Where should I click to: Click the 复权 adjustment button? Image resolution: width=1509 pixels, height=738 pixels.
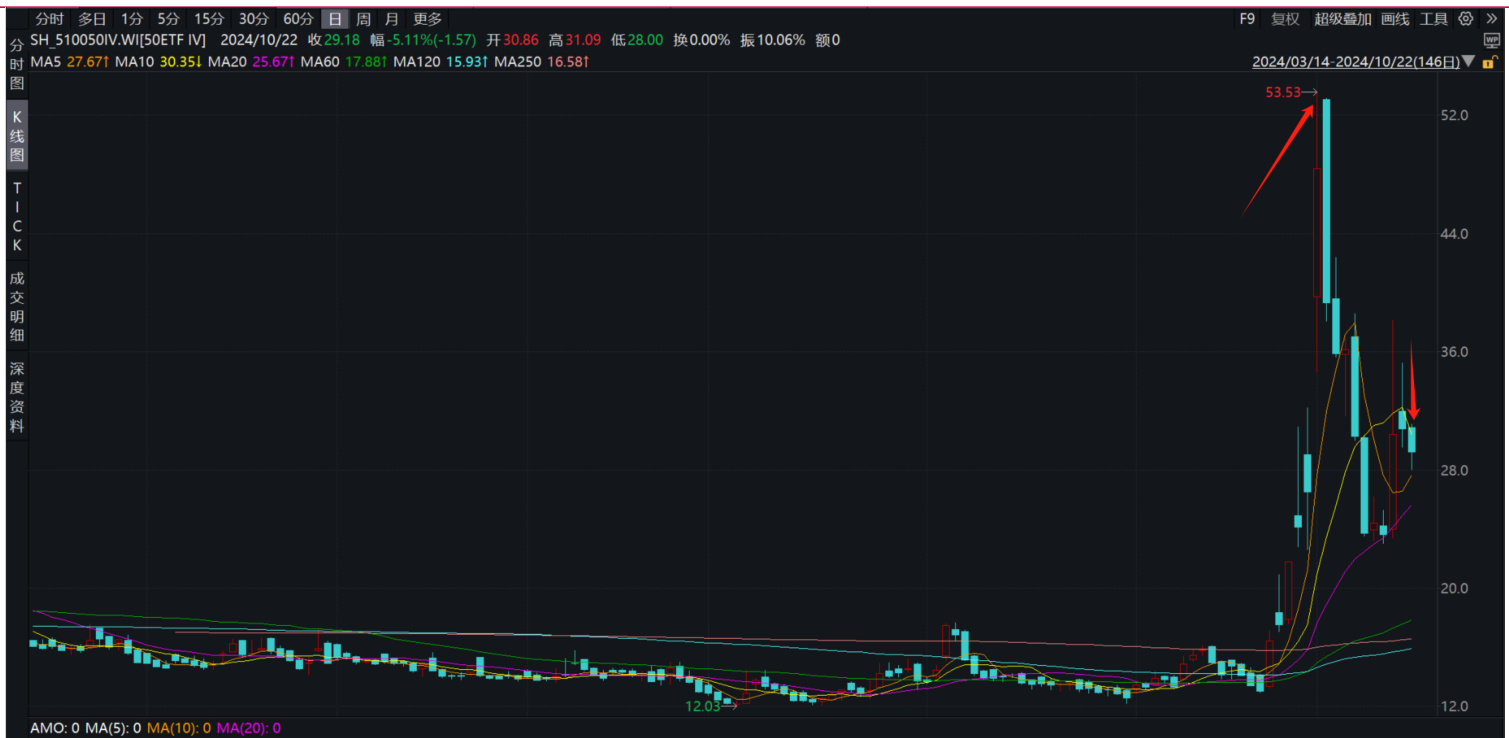[1285, 19]
